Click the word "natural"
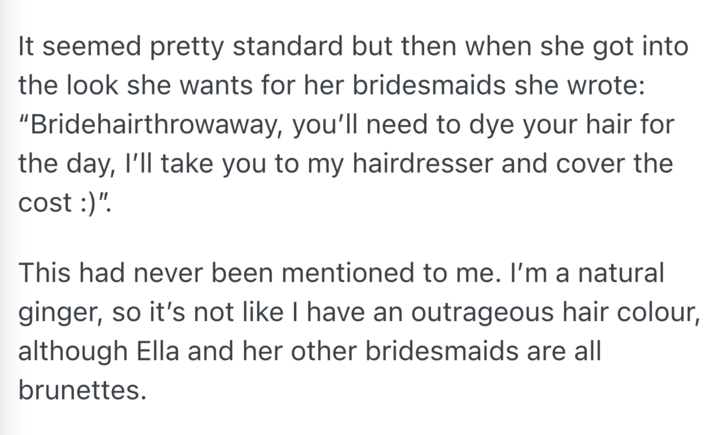The image size is (716, 435). [629, 273]
